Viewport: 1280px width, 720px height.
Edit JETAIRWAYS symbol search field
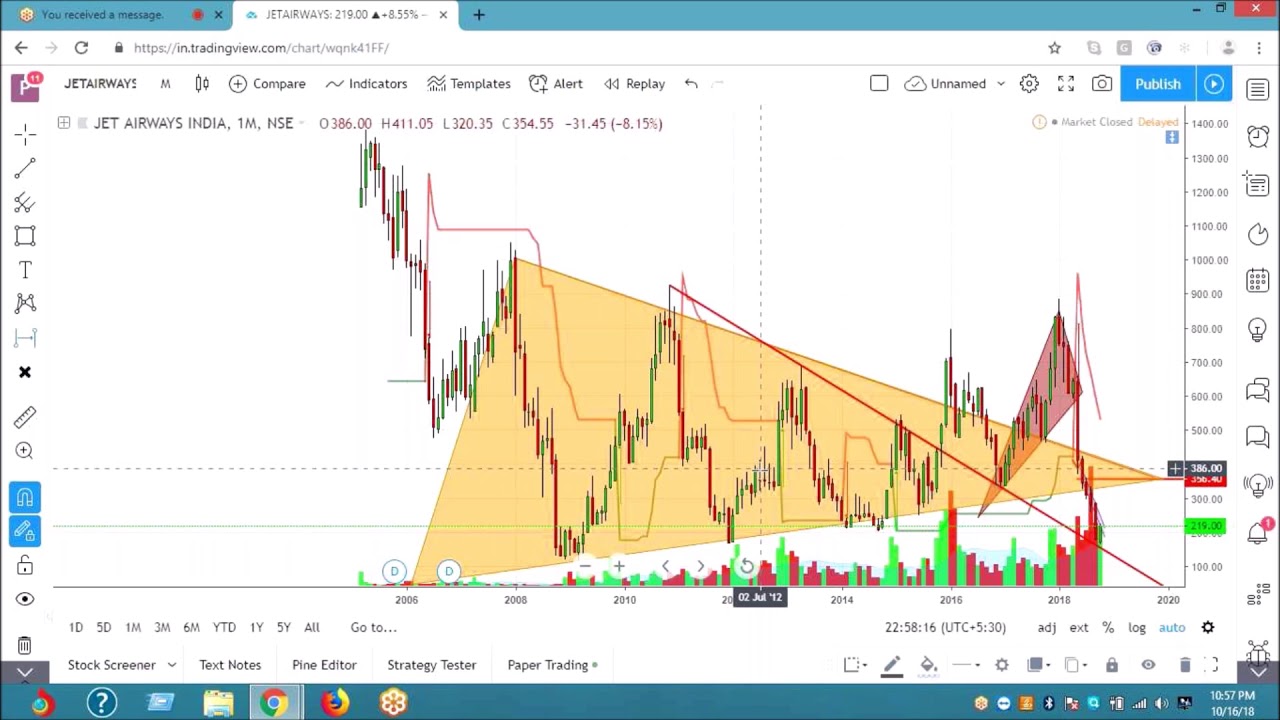pyautogui.click(x=100, y=84)
